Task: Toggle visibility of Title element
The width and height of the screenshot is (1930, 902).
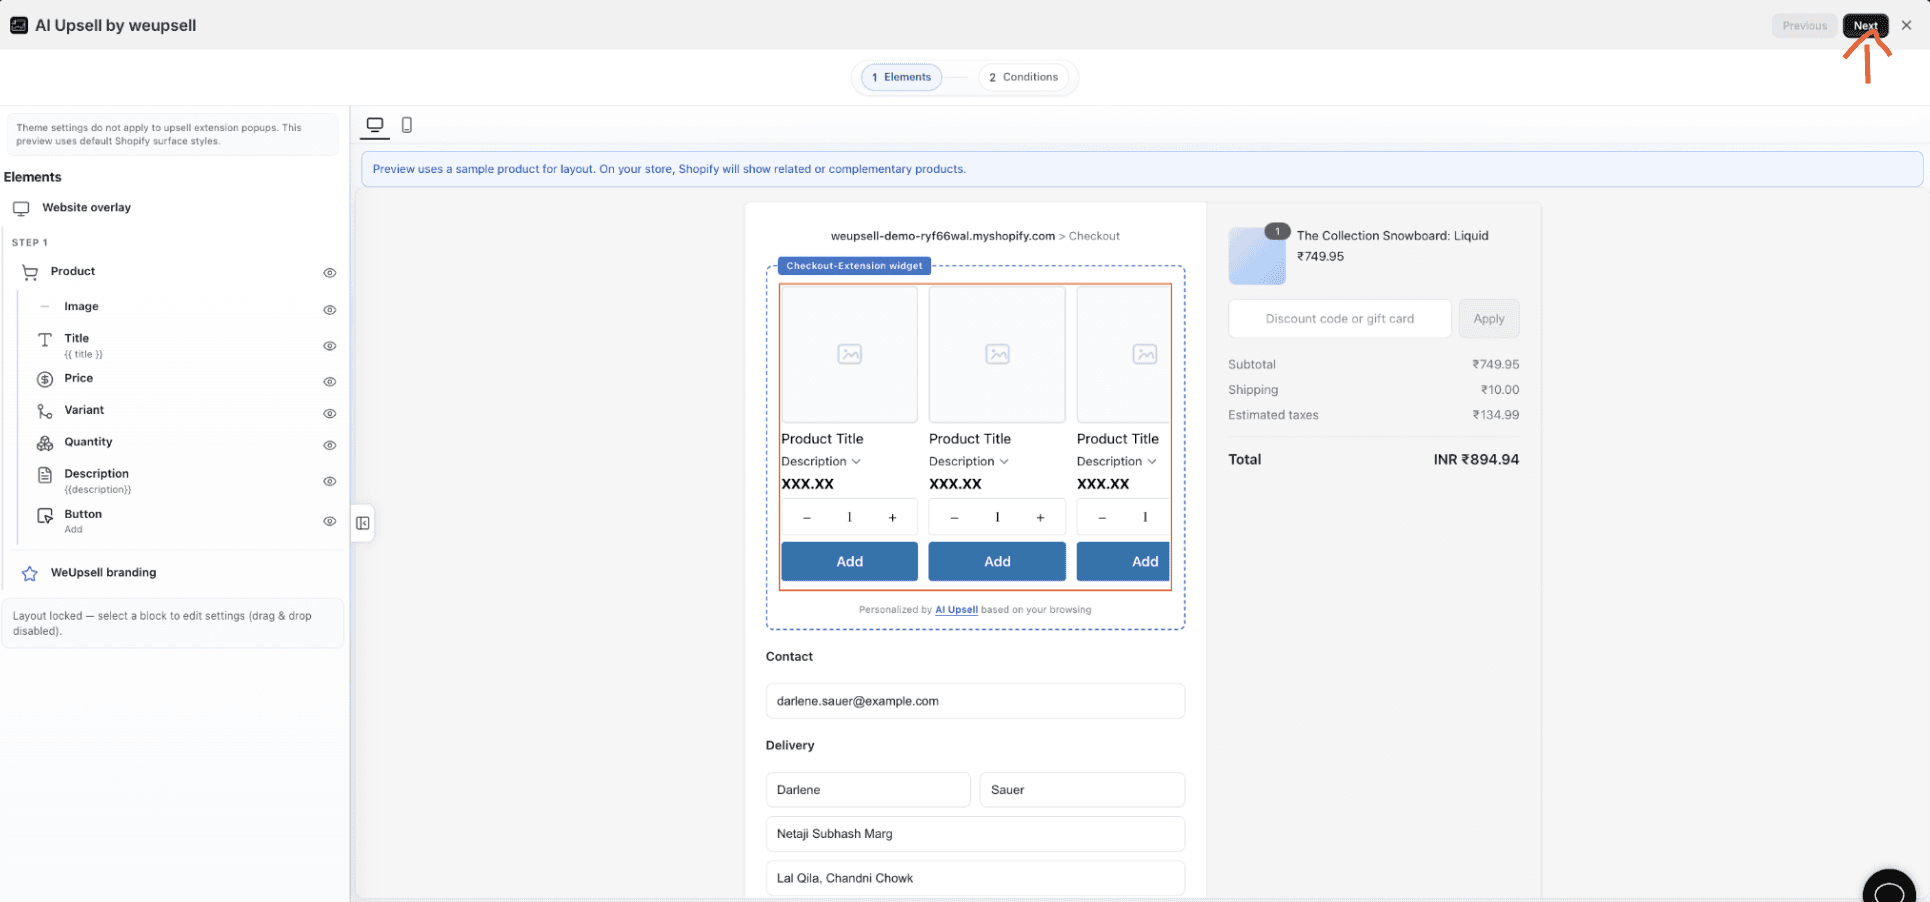Action: [329, 346]
